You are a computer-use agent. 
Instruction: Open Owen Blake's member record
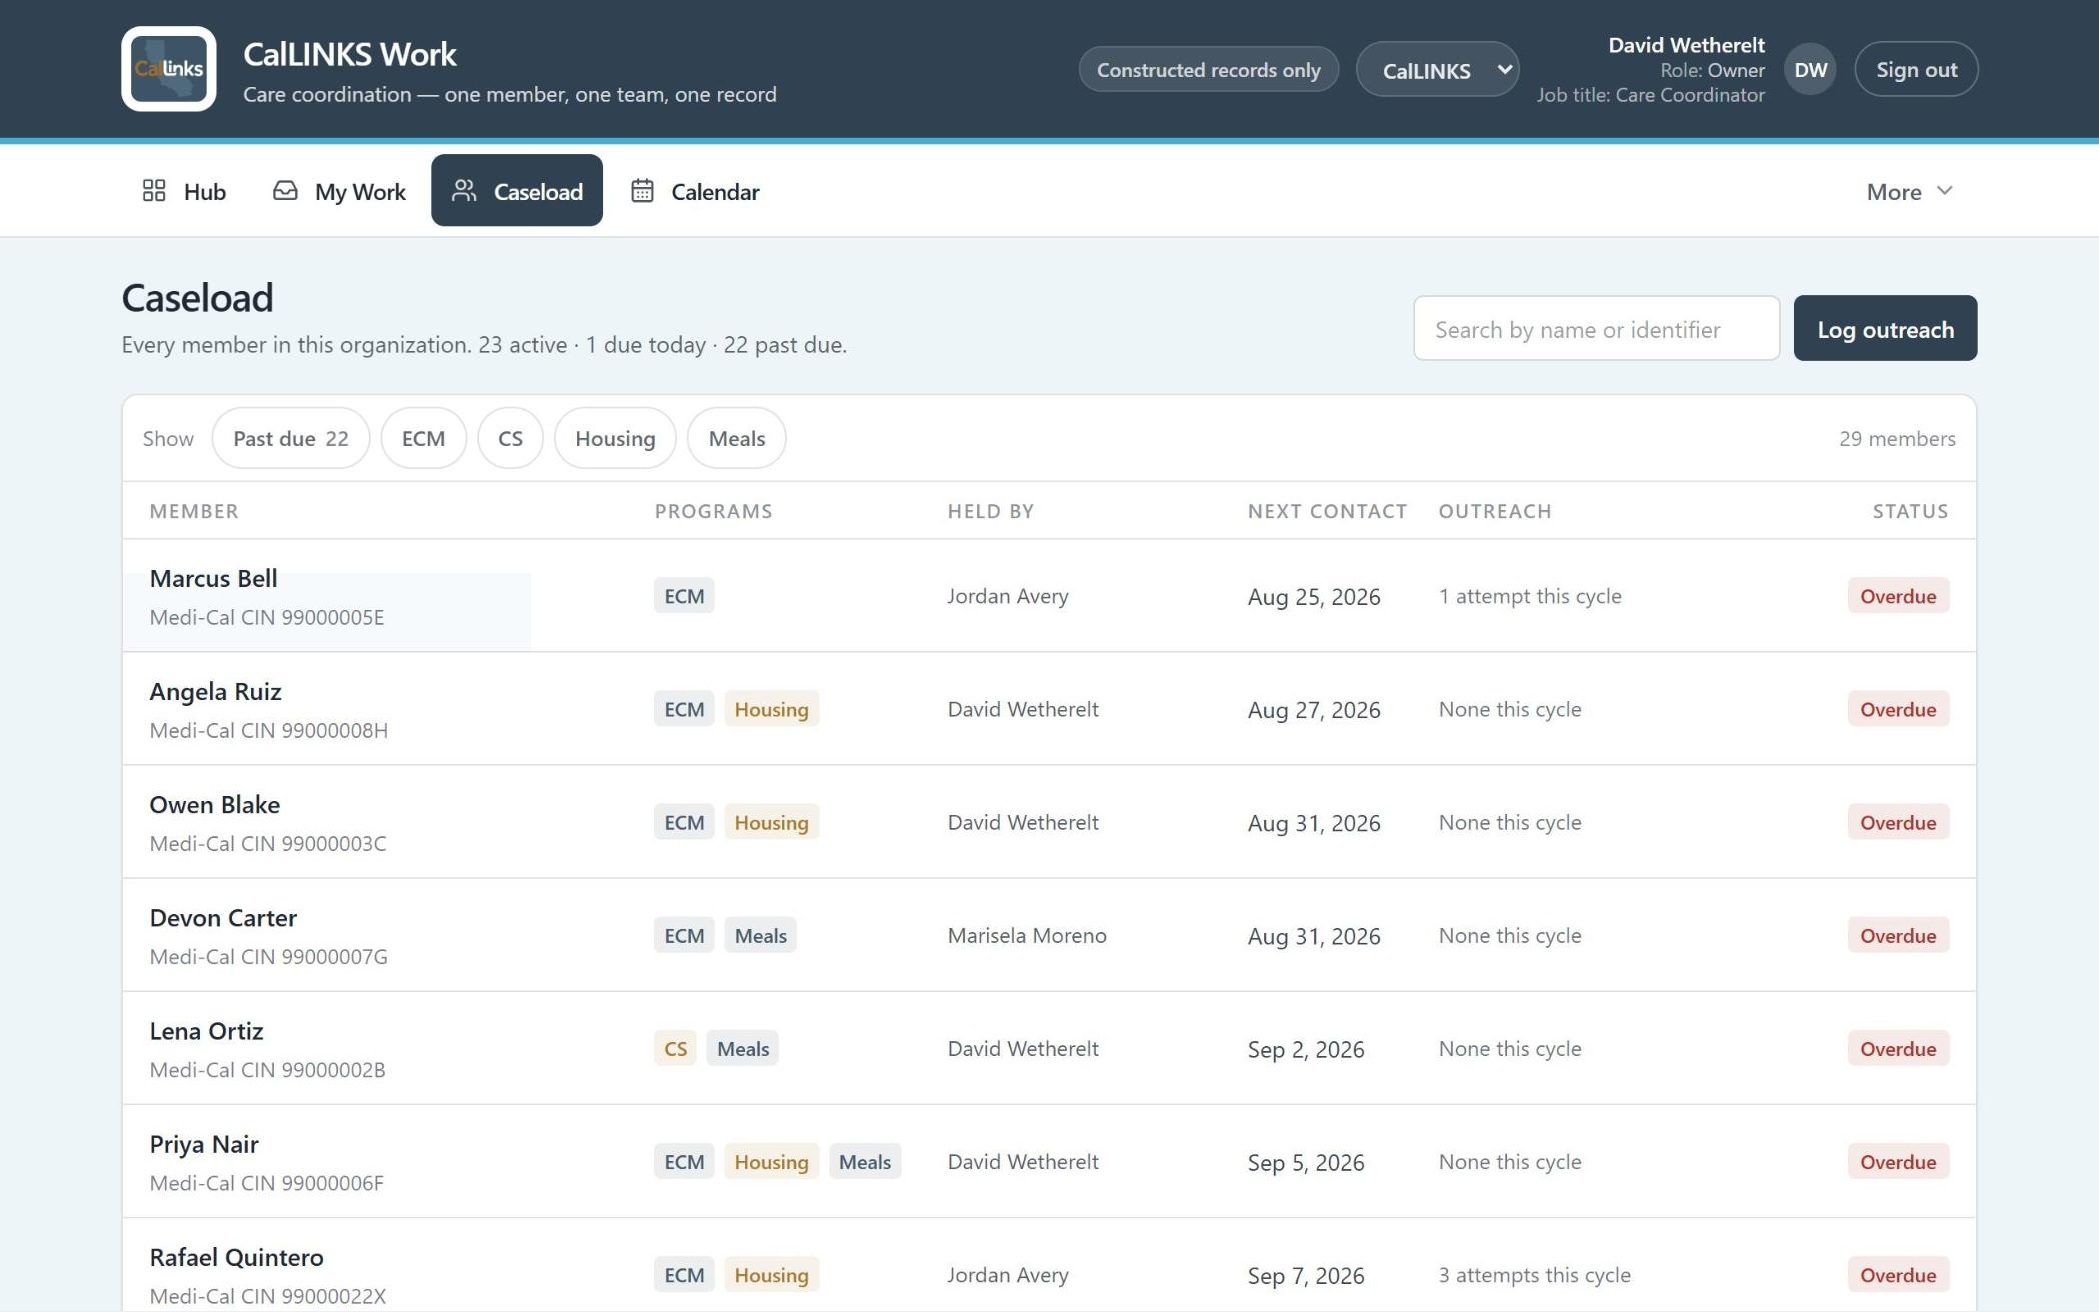[215, 804]
